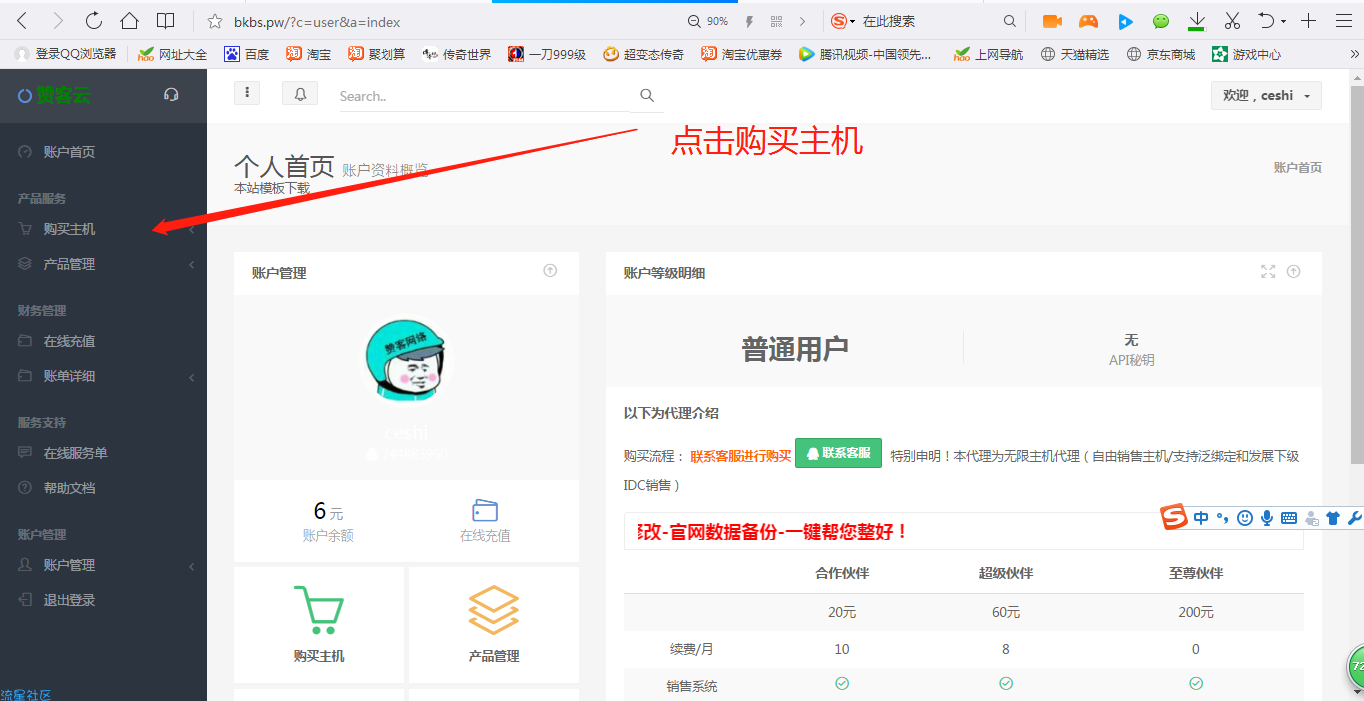This screenshot has width=1364, height=701.
Task: Expand 账单详细 submenu in sidebar
Action: coord(191,377)
